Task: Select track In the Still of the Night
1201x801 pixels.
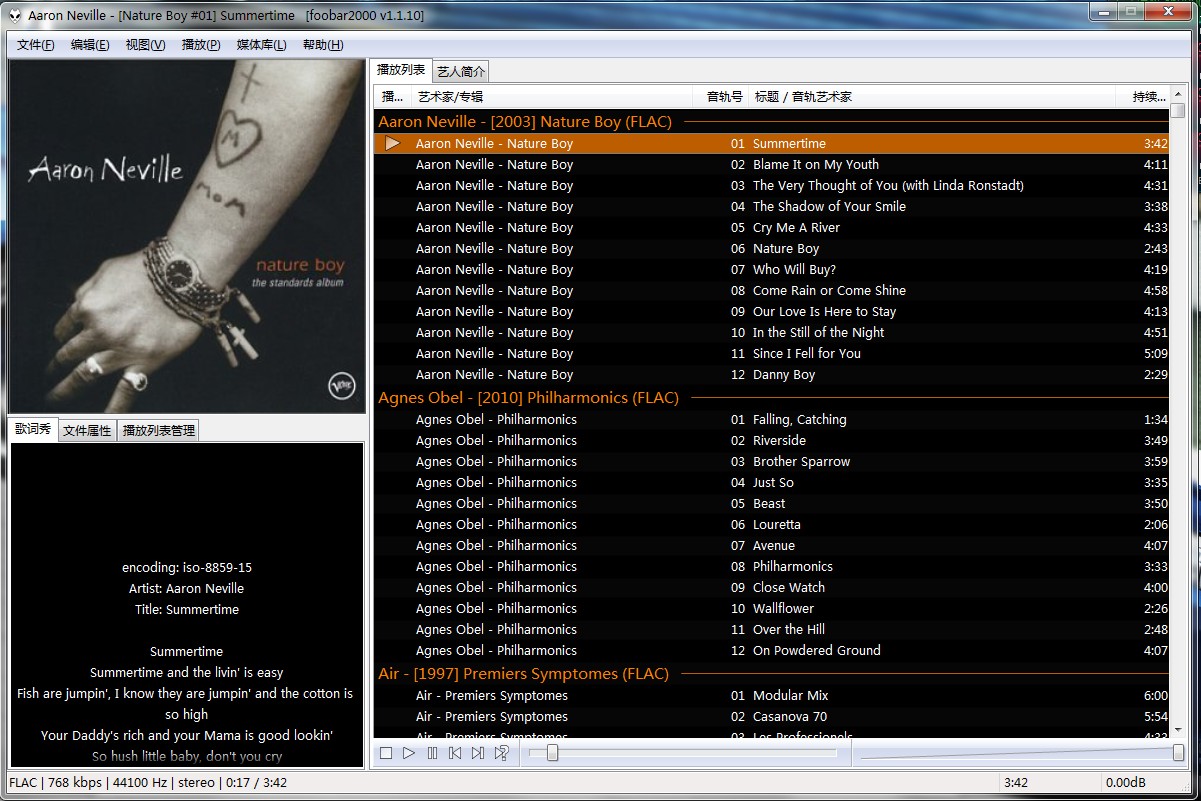Action: (772, 333)
